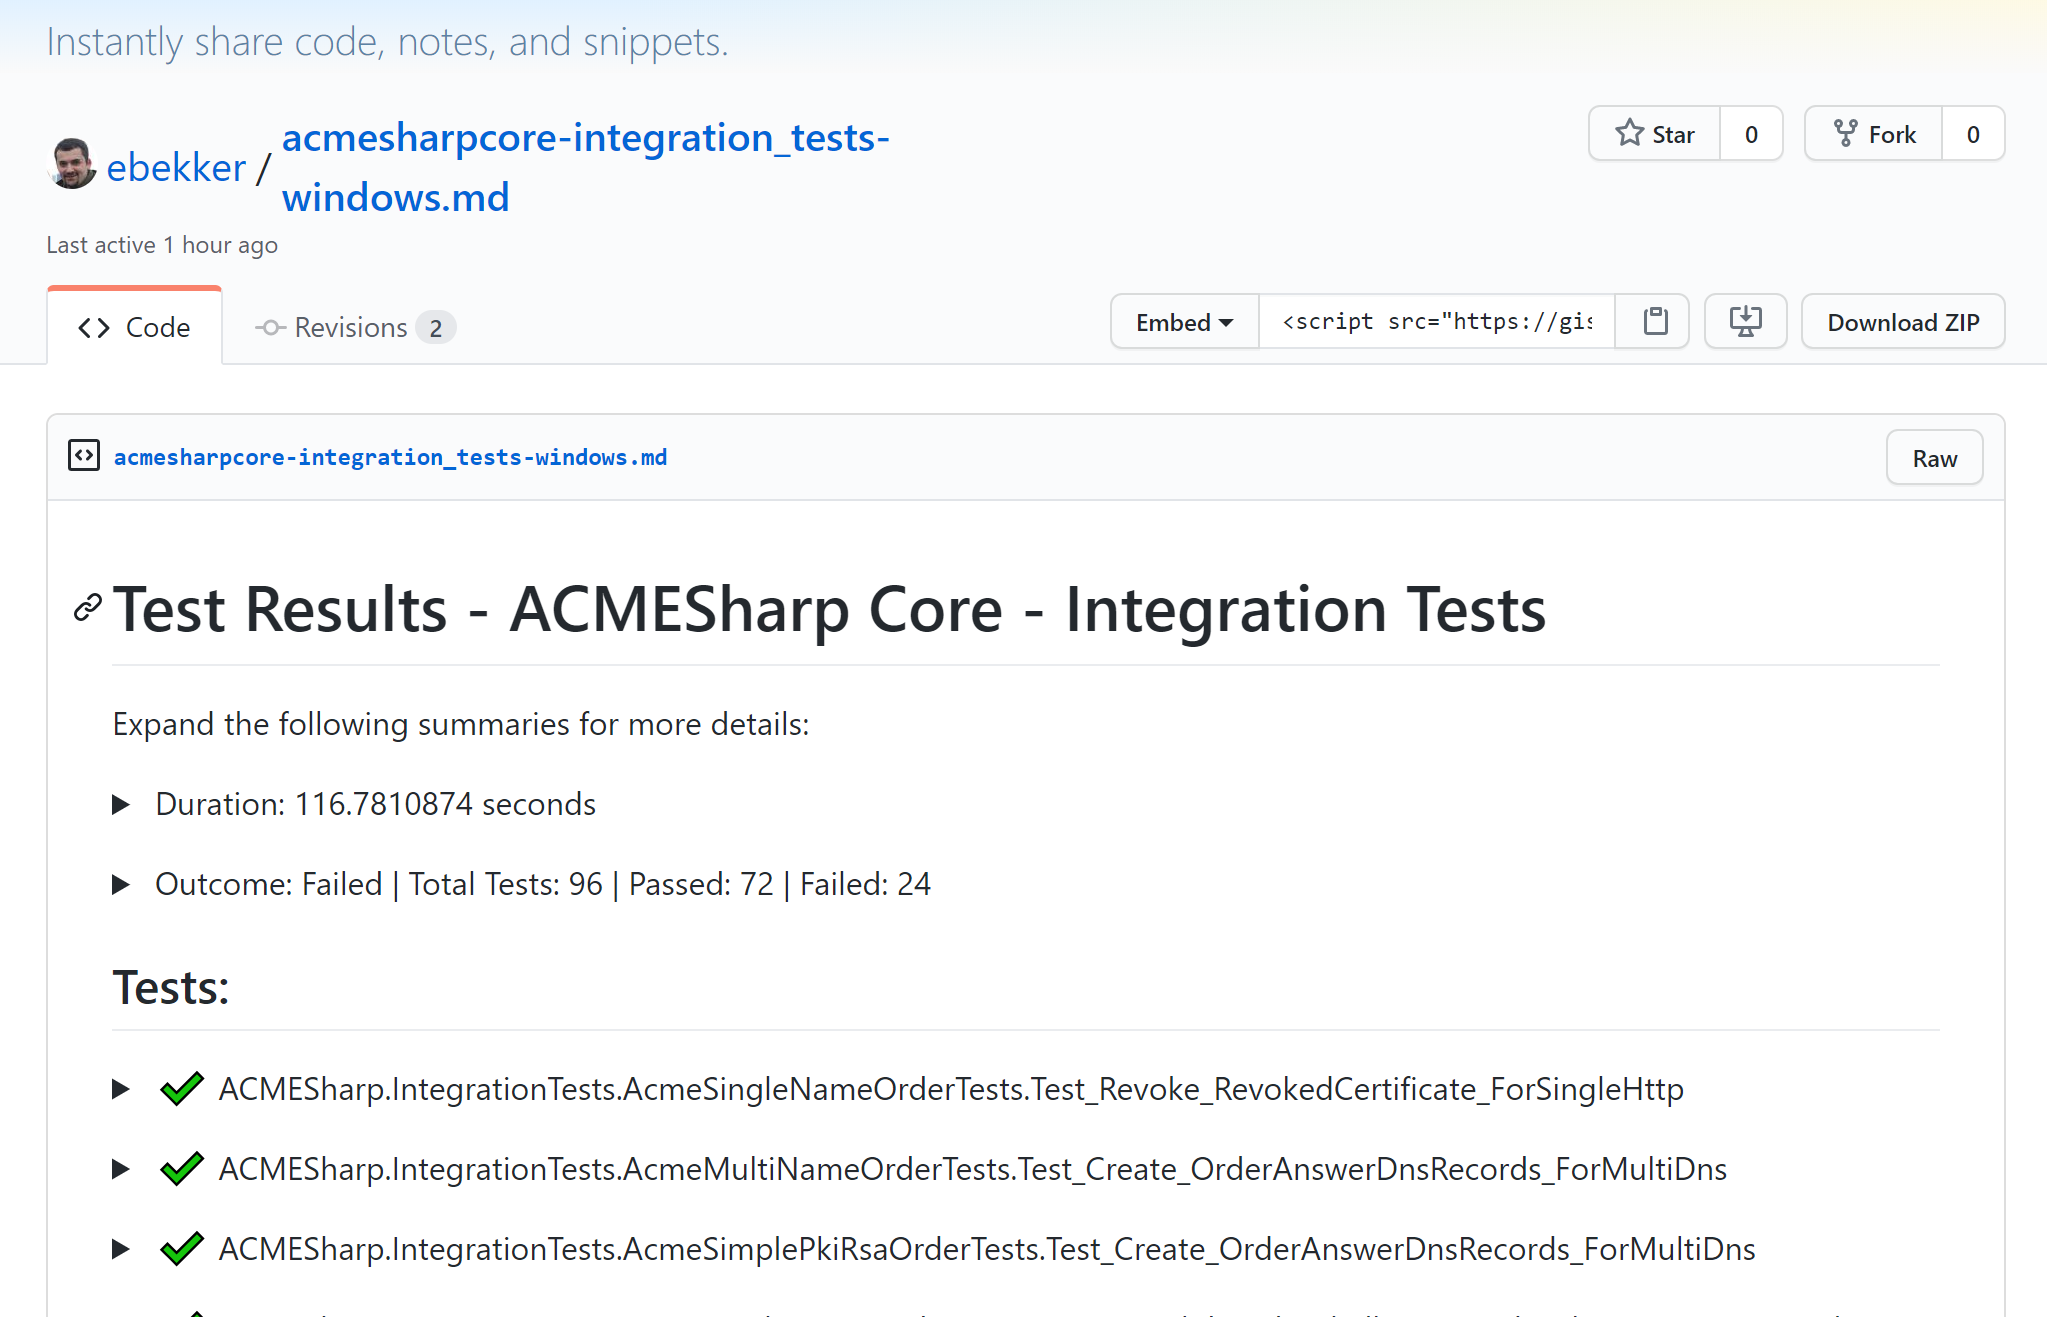2047x1317 pixels.
Task: Open the Embed dropdown menu
Action: pos(1184,322)
